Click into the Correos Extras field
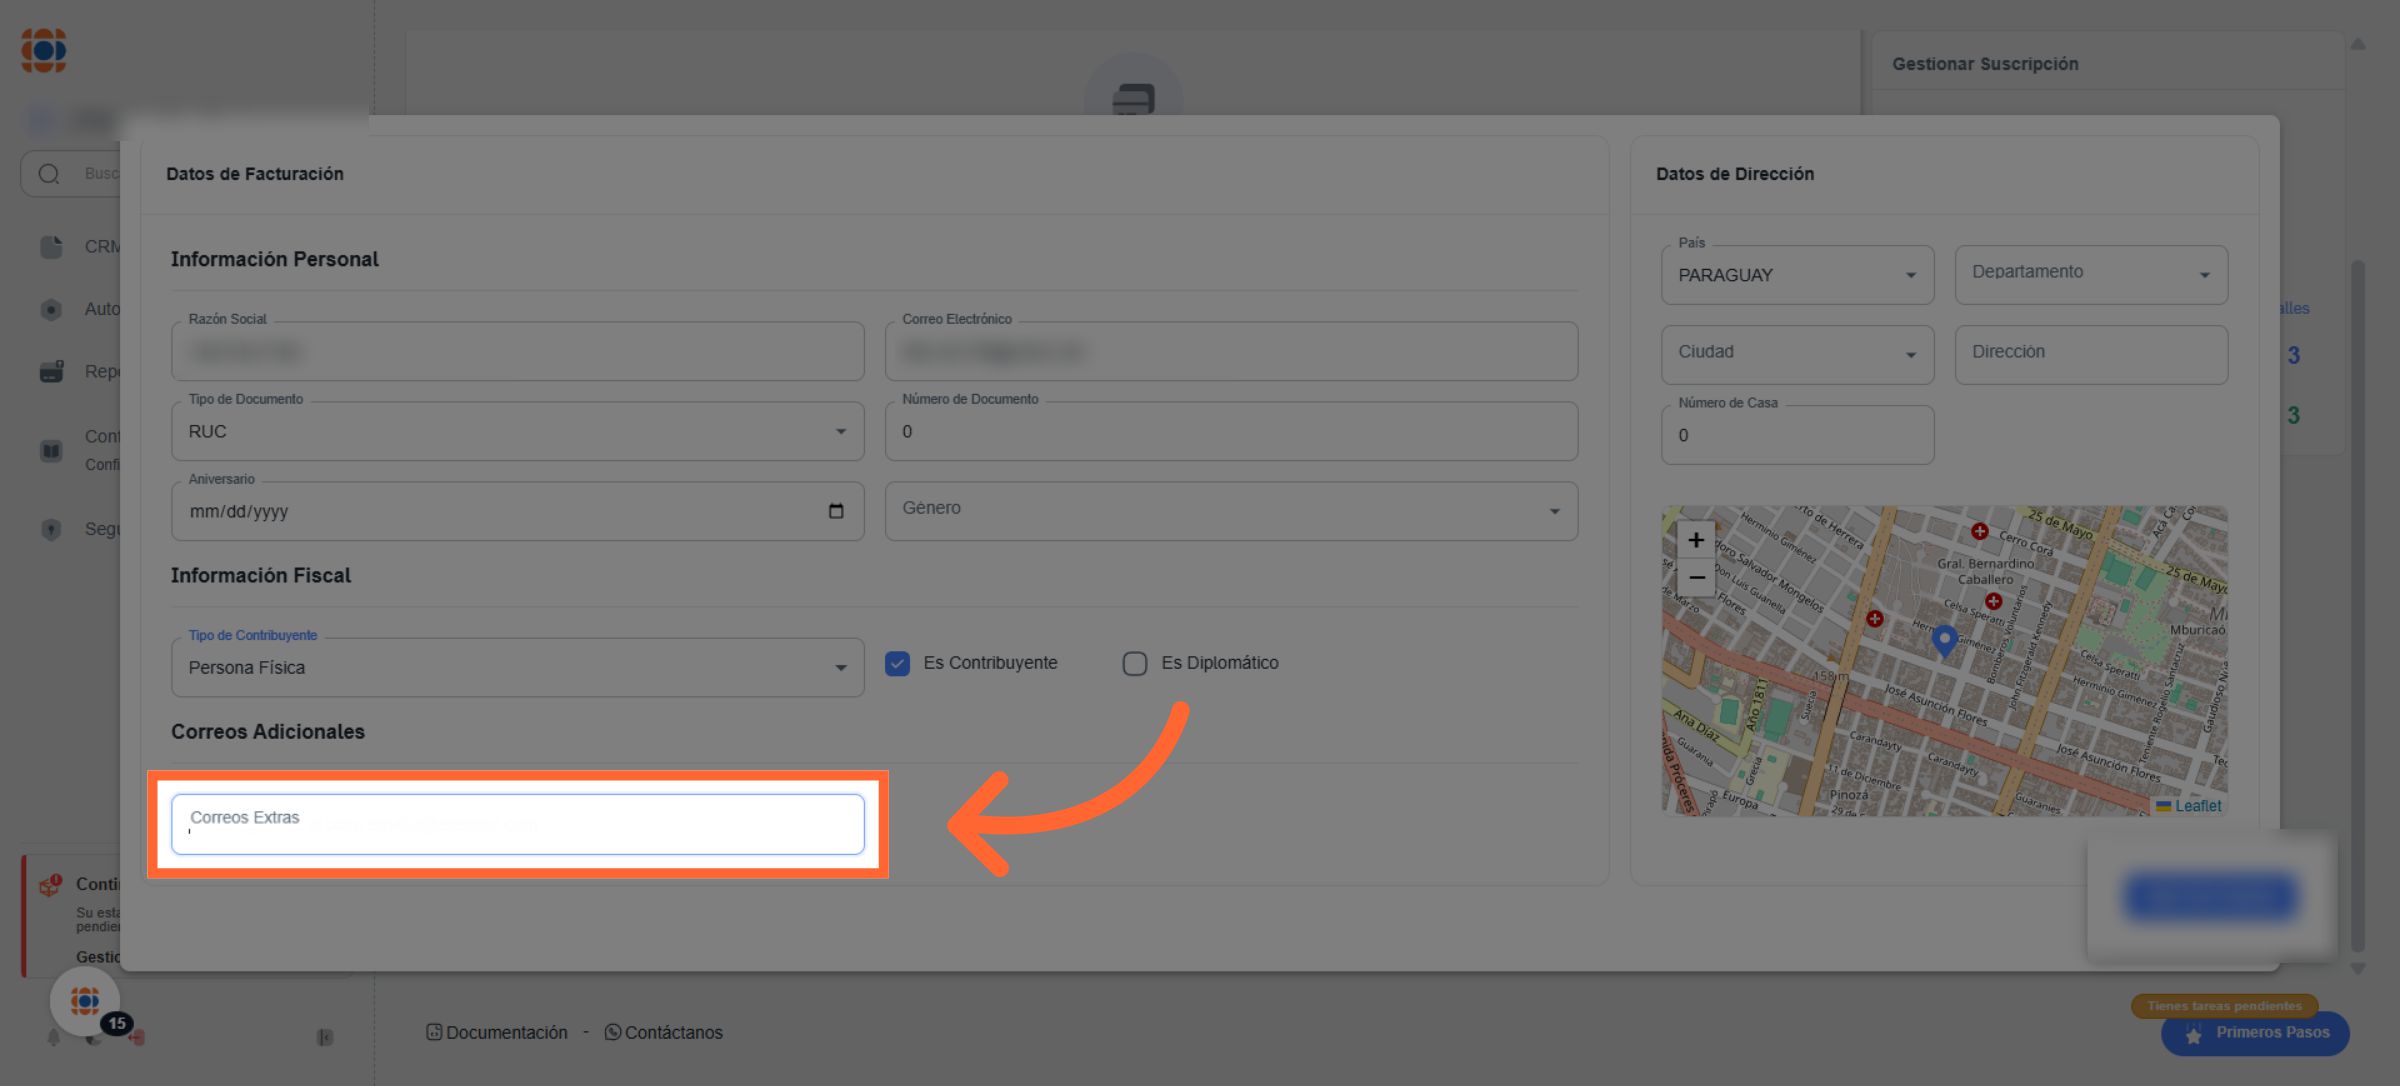The height and width of the screenshot is (1086, 2400). [517, 825]
